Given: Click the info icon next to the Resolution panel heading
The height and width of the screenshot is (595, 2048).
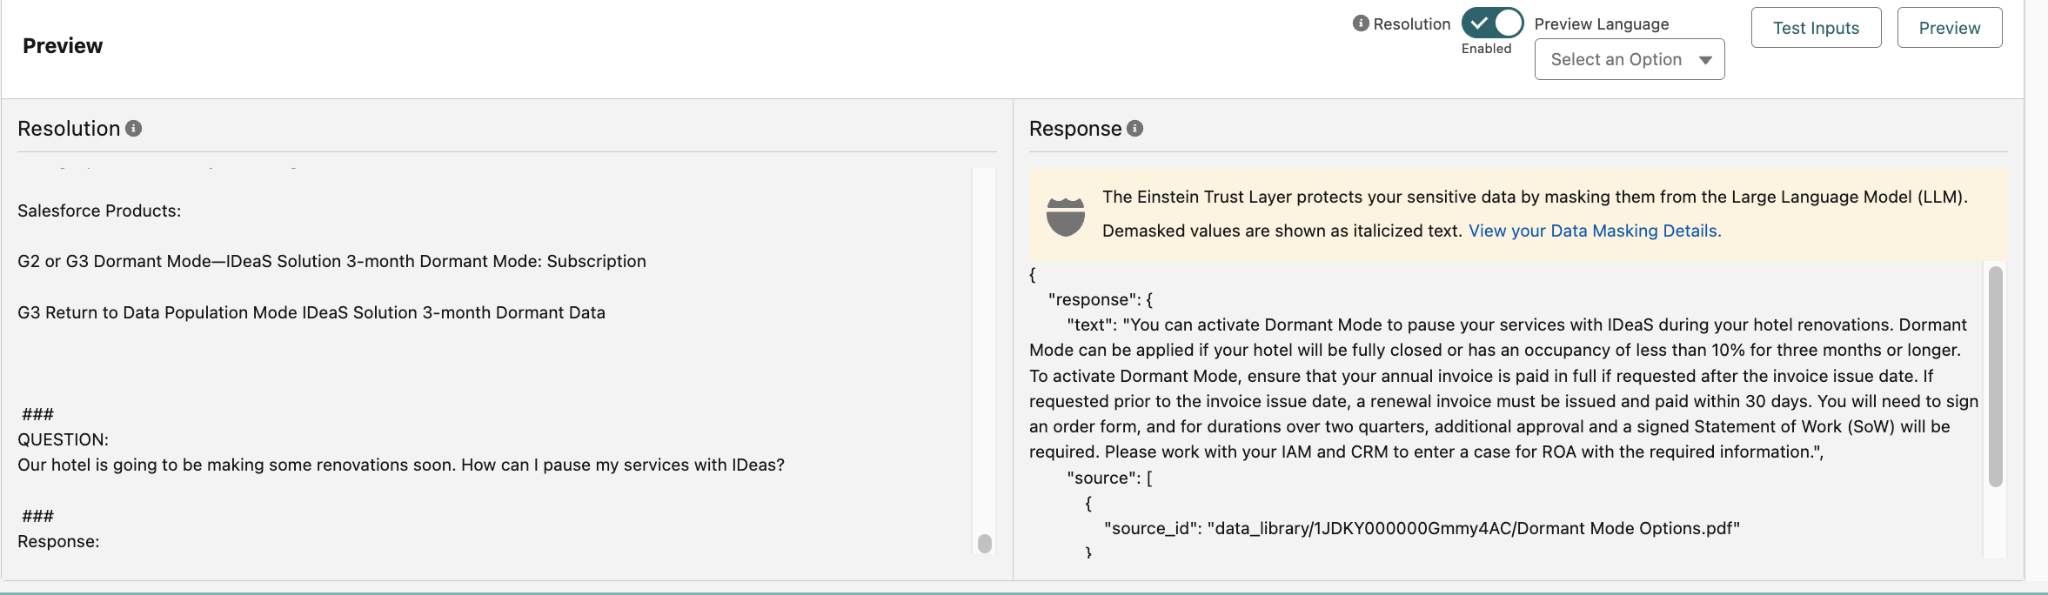Looking at the screenshot, I should (134, 128).
